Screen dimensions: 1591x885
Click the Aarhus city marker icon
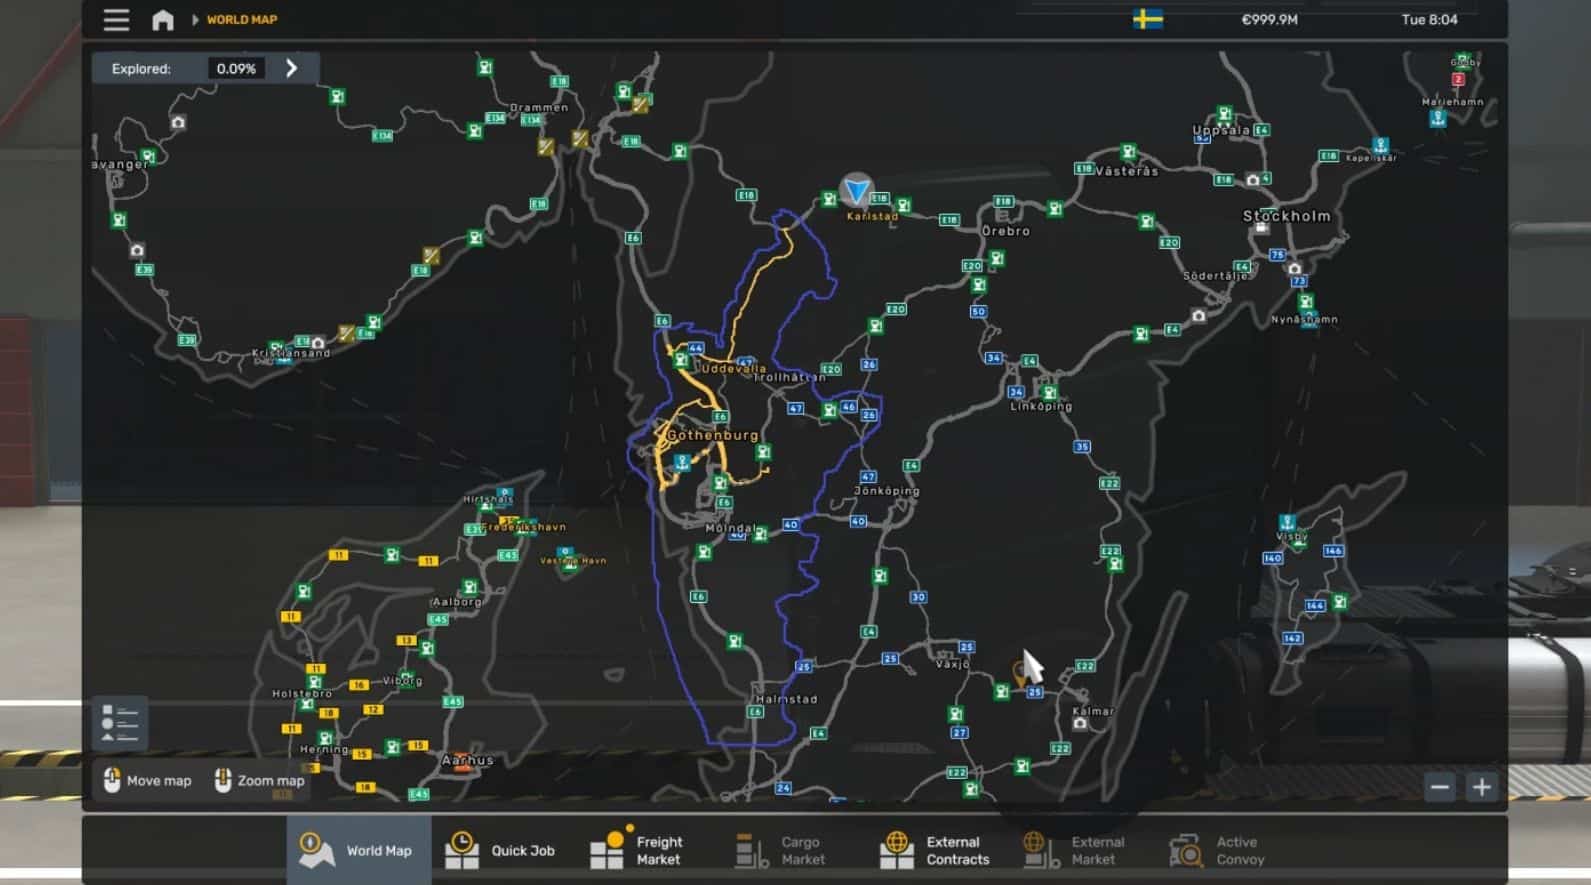tap(460, 759)
